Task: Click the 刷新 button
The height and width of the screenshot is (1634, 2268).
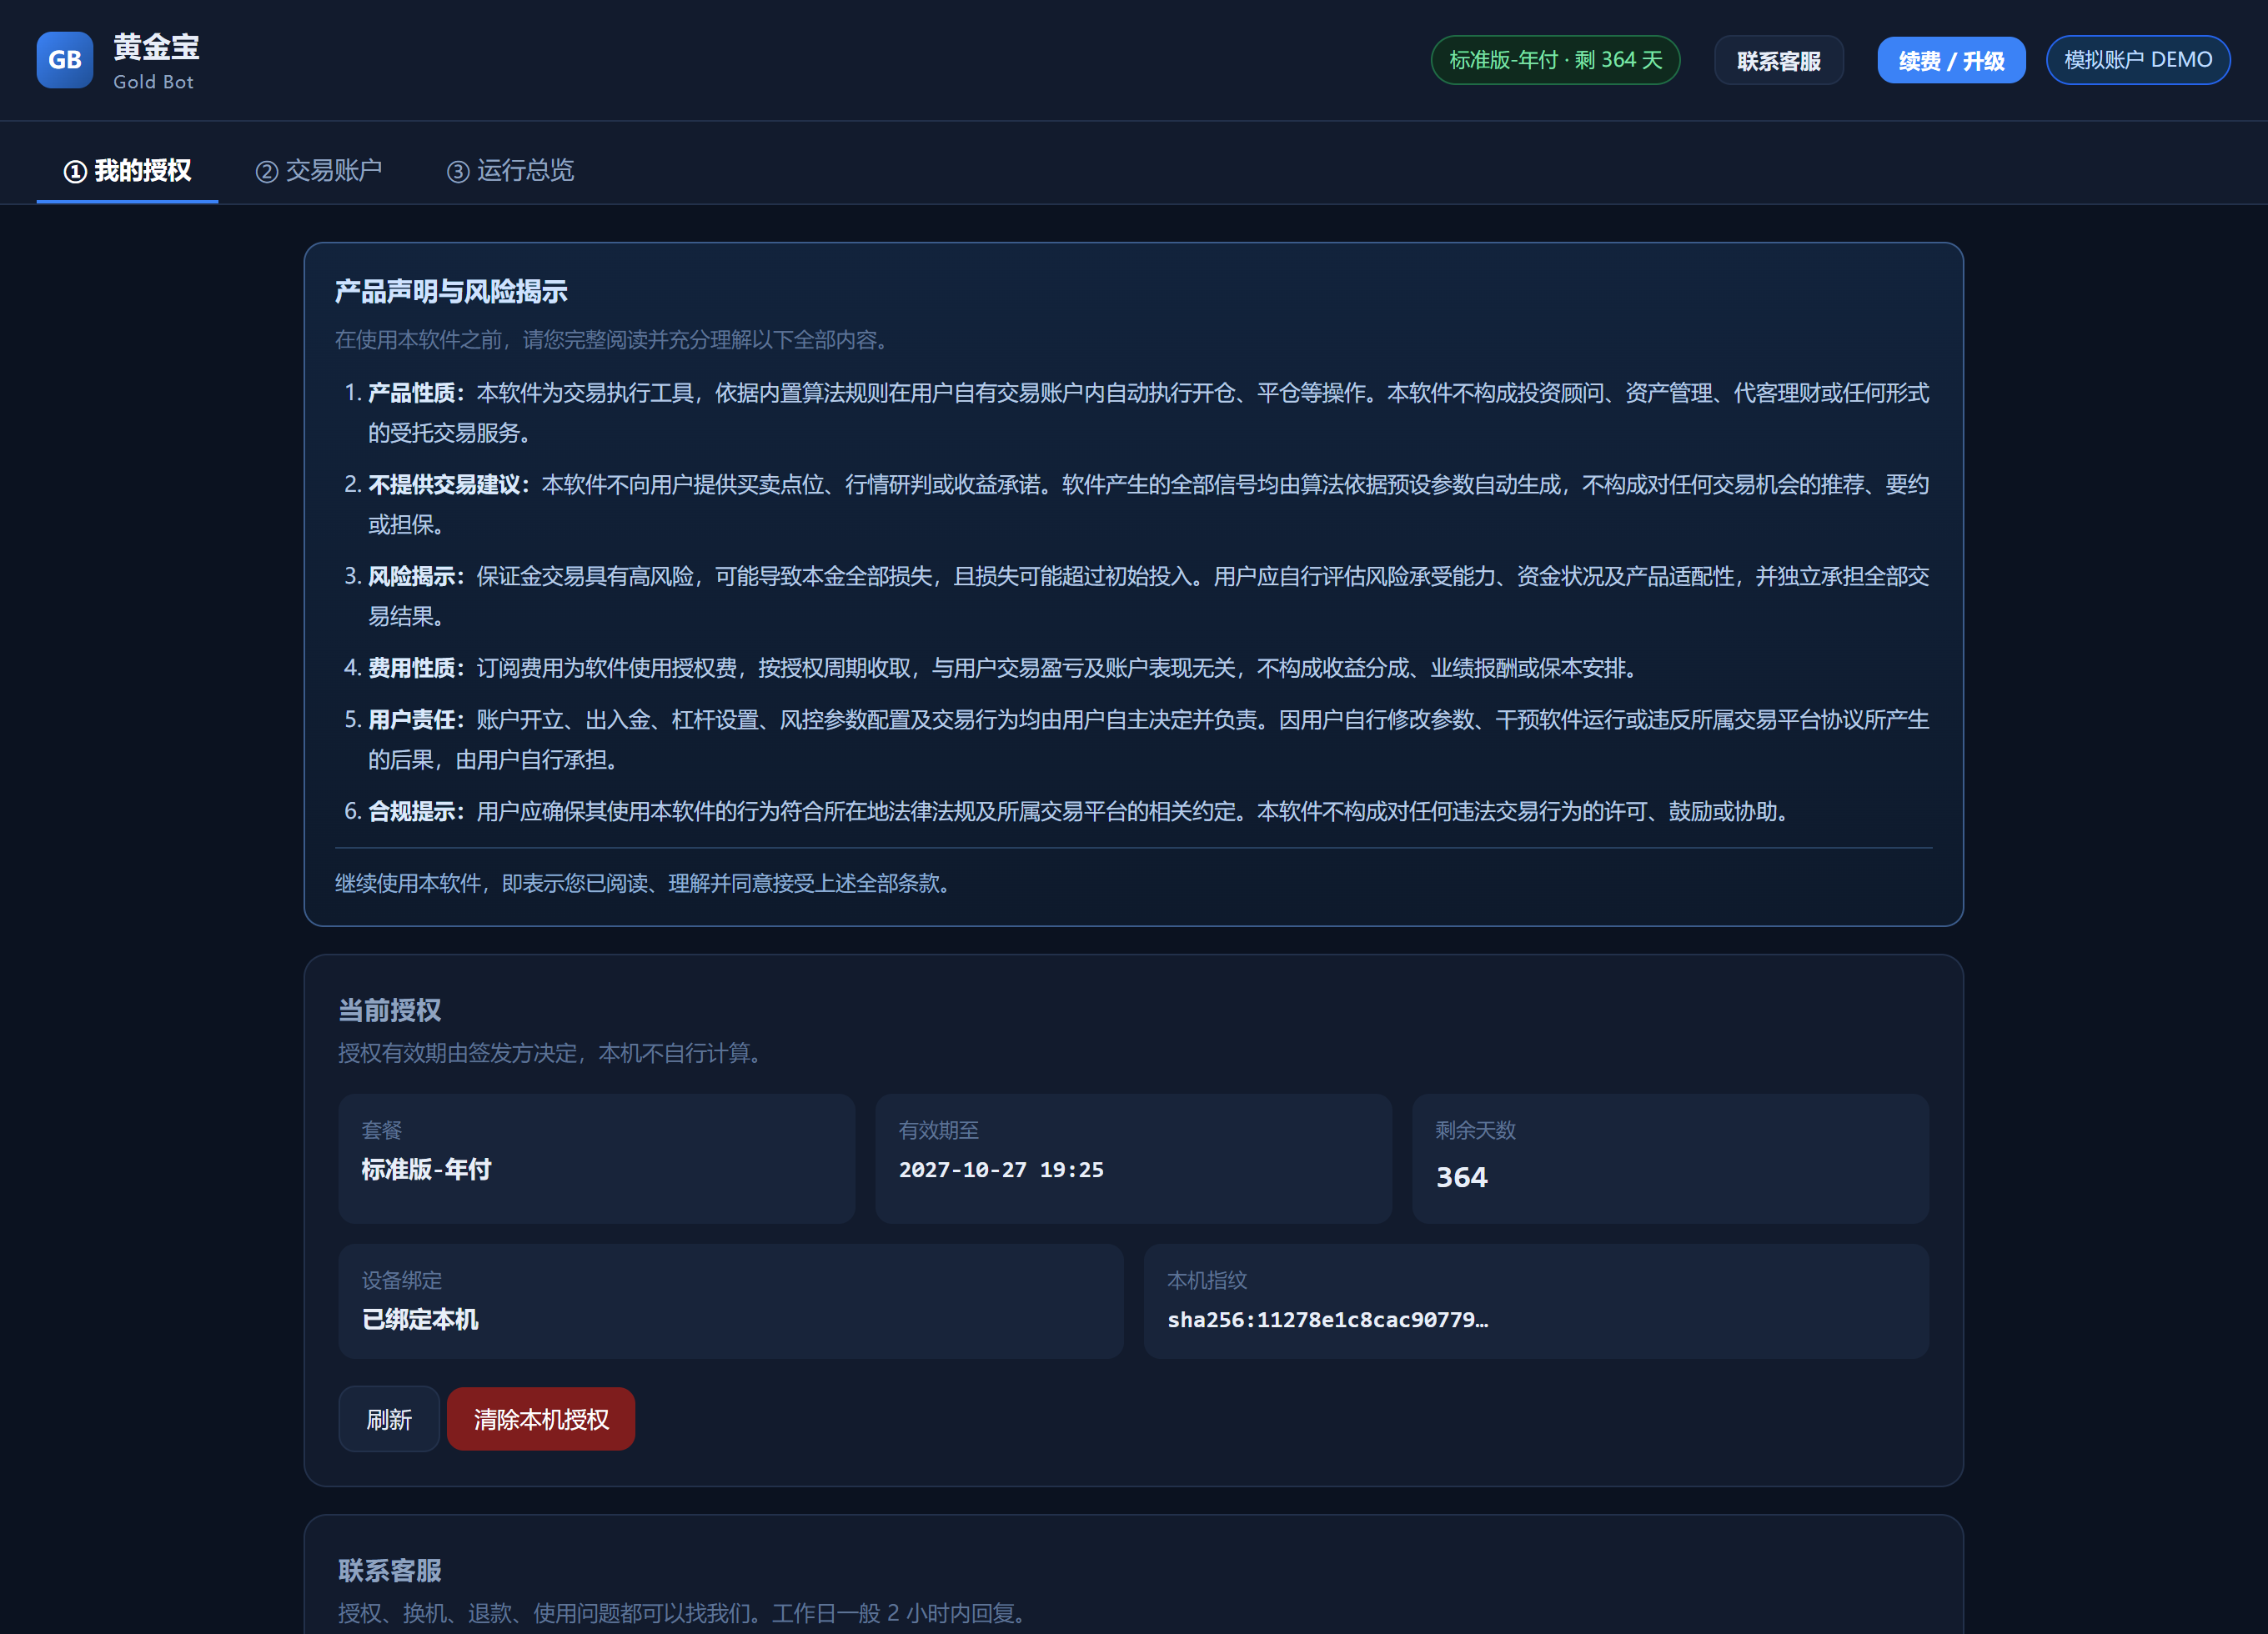Action: (389, 1419)
